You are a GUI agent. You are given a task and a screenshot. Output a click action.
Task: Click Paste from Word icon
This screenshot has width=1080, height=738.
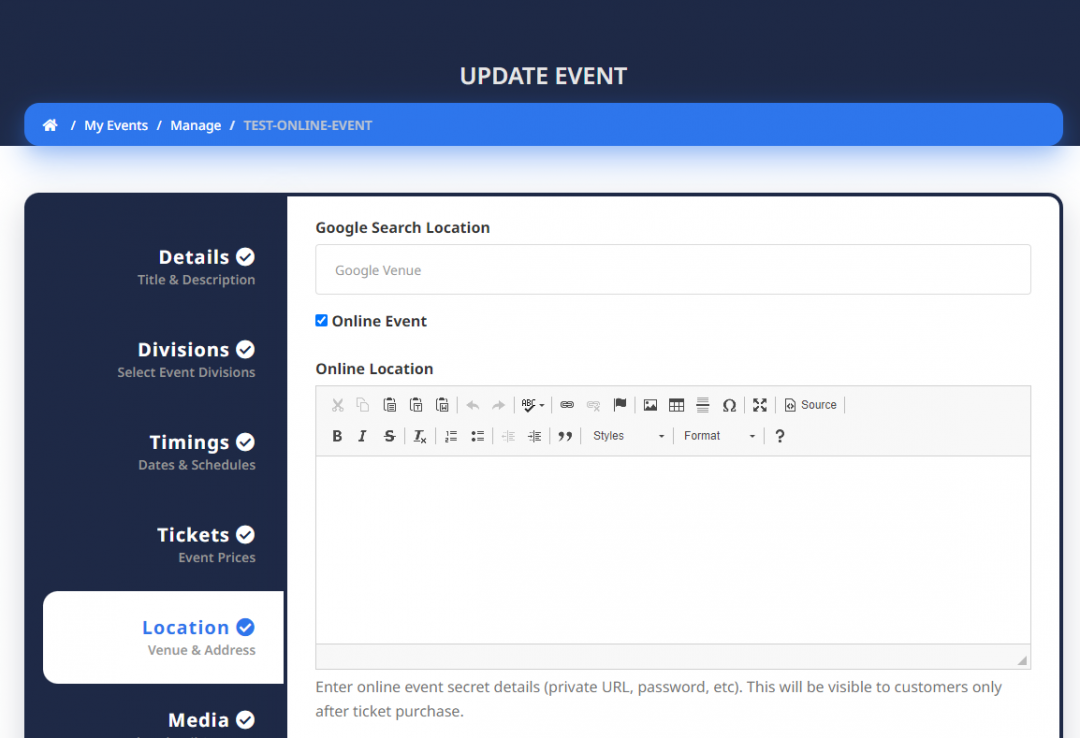442,405
